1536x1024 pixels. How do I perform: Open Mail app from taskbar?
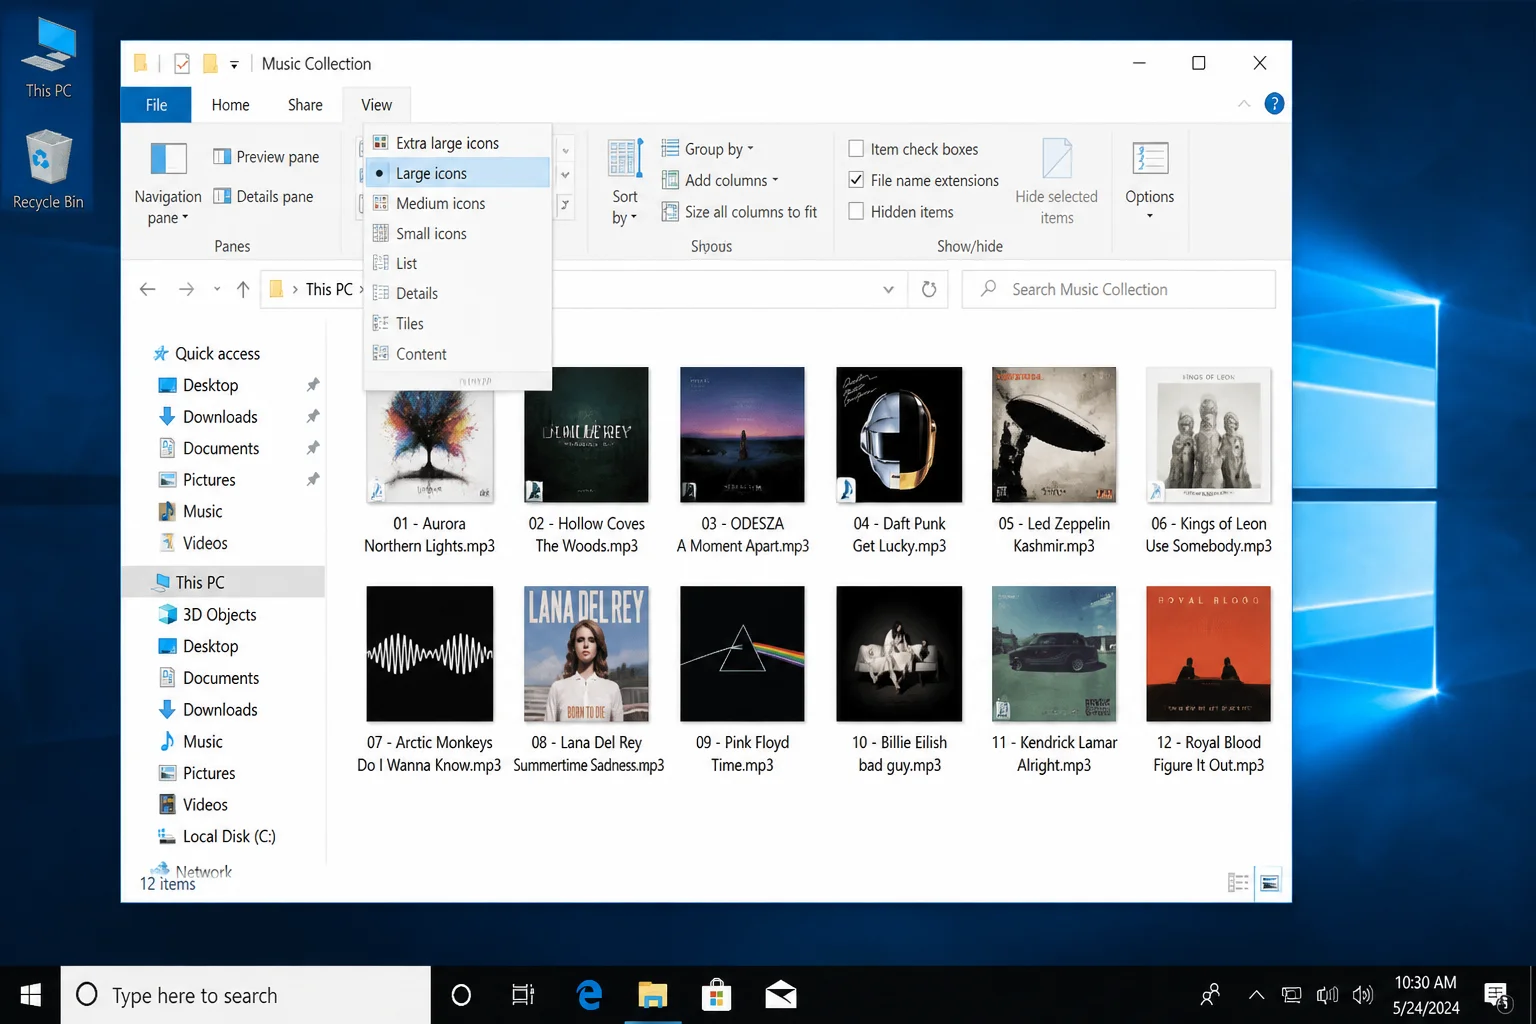click(780, 995)
